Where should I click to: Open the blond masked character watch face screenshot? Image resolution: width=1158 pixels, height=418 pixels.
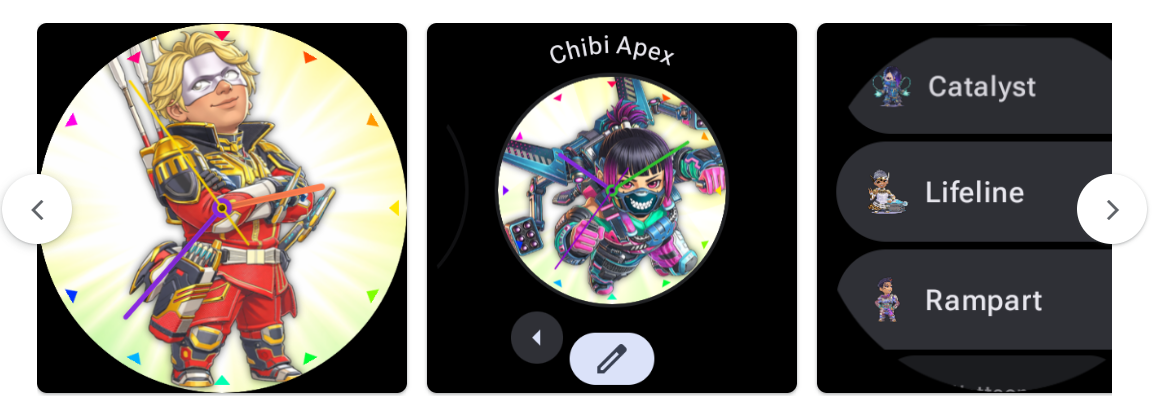pyautogui.click(x=222, y=208)
